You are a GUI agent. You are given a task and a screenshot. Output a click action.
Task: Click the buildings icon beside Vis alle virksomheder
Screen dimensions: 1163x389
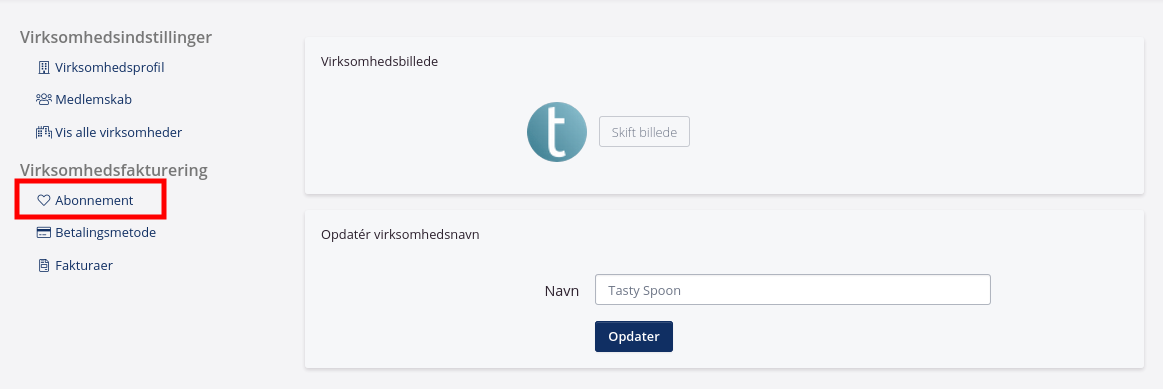pos(44,133)
